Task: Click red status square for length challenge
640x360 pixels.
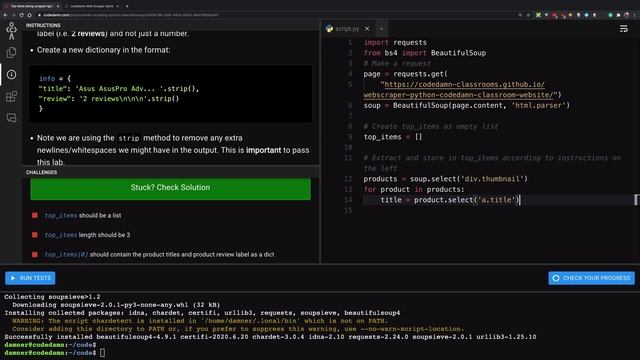Action: click(35, 235)
